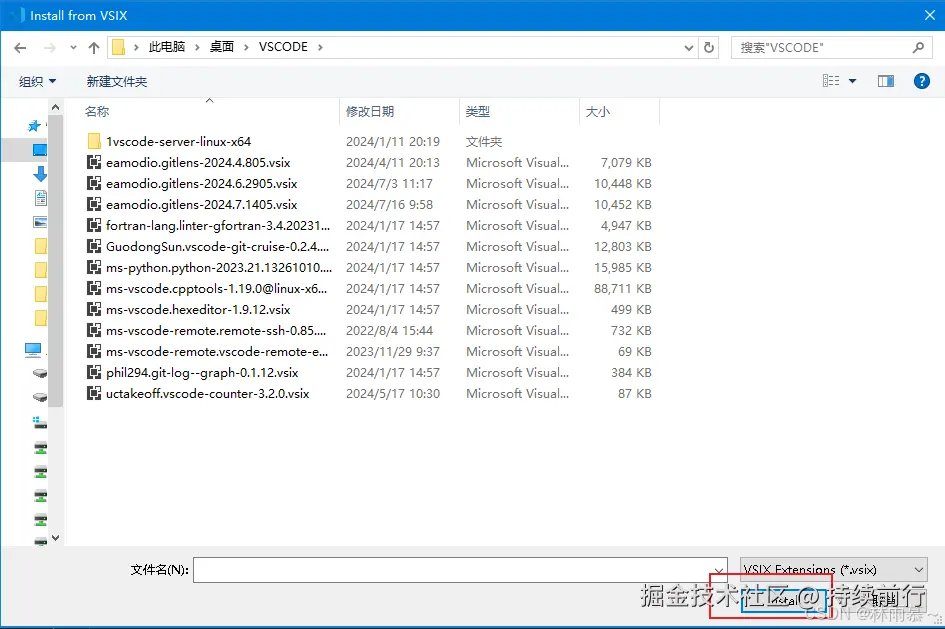945x629 pixels.
Task: Sort files by the 修改日期 column header
Action: point(369,111)
